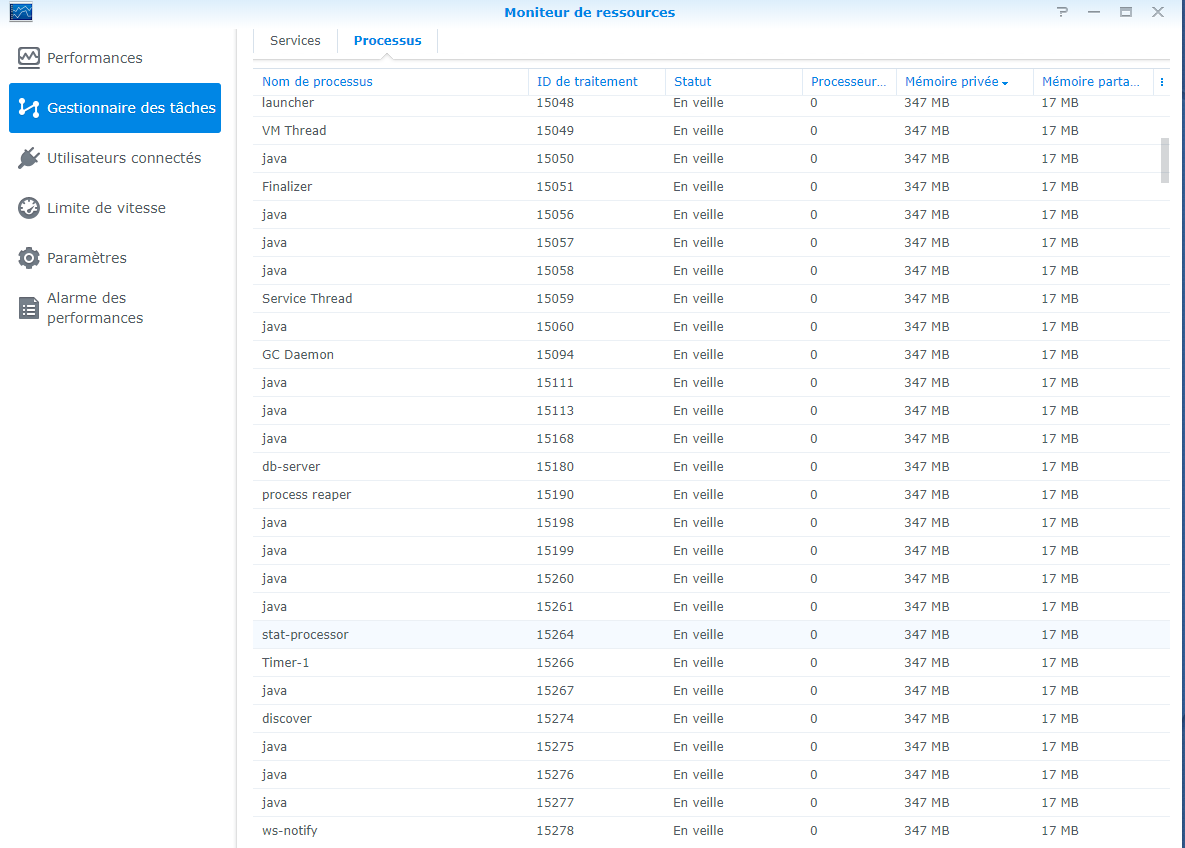This screenshot has width=1185, height=848.
Task: Sort by Nom de processus column header
Action: [x=317, y=82]
